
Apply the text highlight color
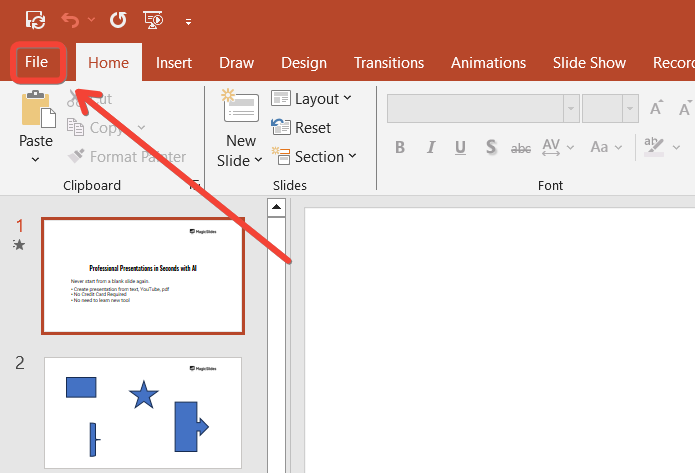coord(653,148)
